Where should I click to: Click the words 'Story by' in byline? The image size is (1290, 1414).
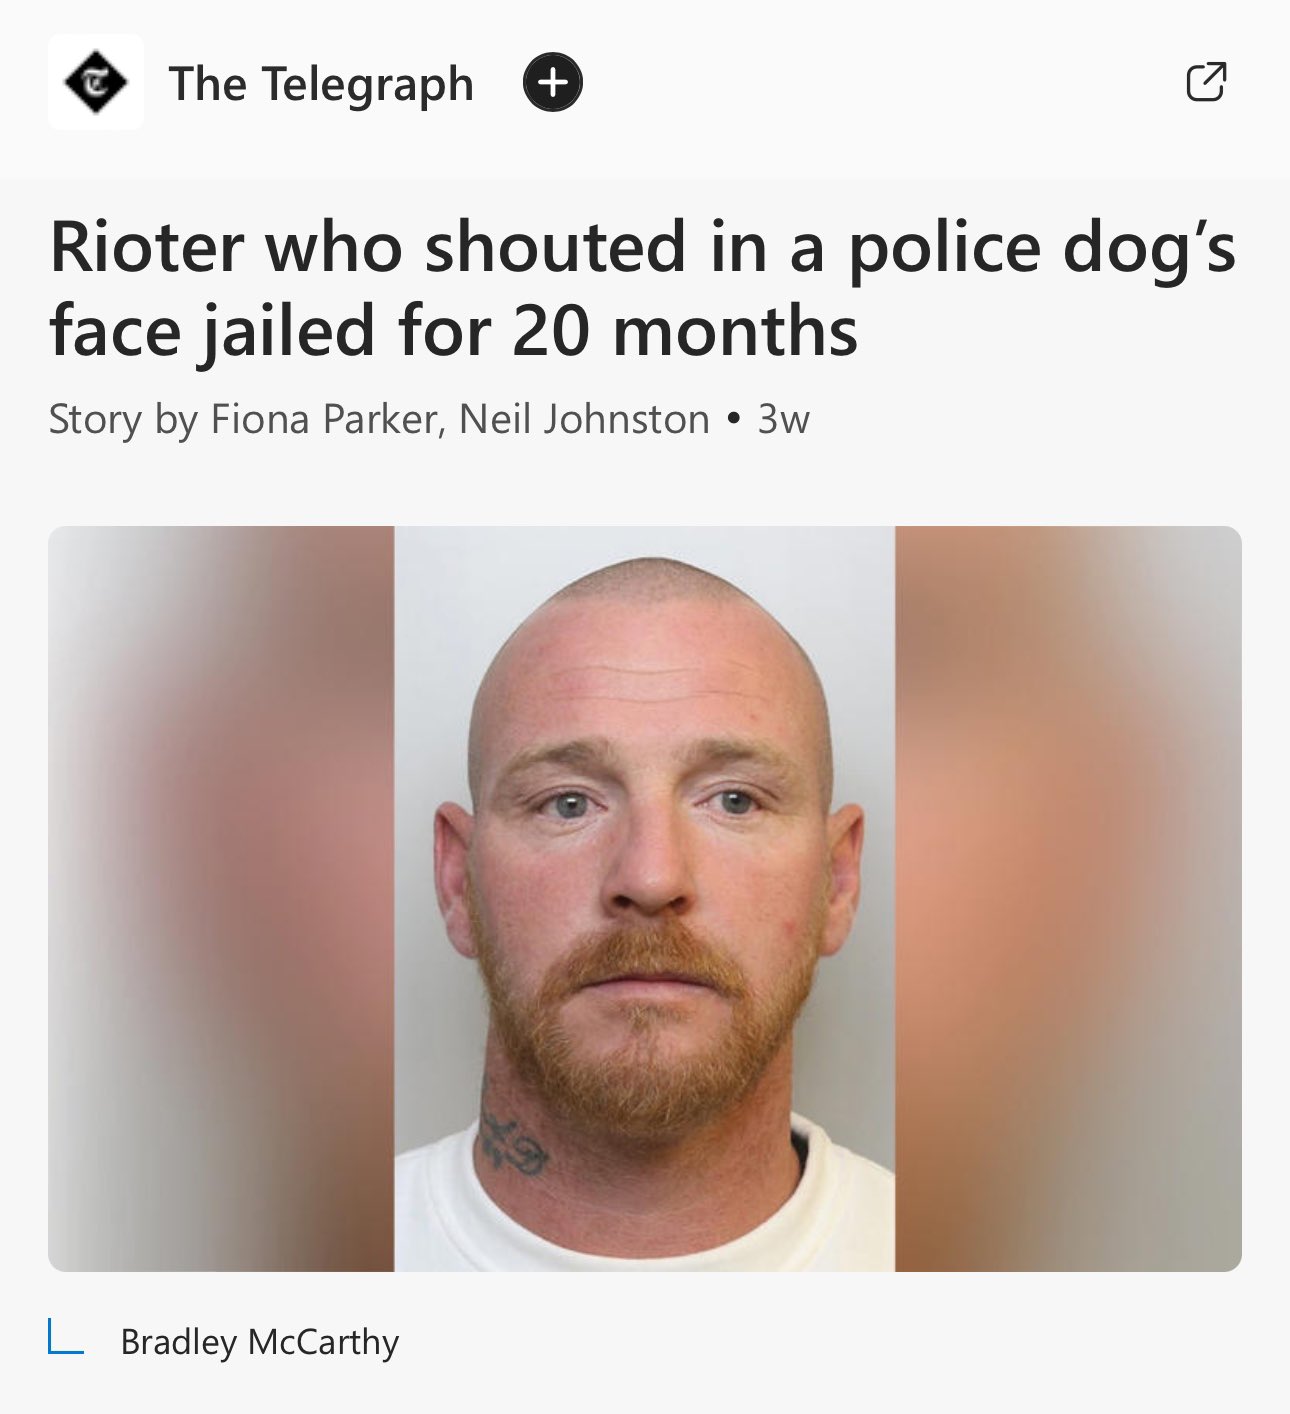pyautogui.click(x=123, y=419)
